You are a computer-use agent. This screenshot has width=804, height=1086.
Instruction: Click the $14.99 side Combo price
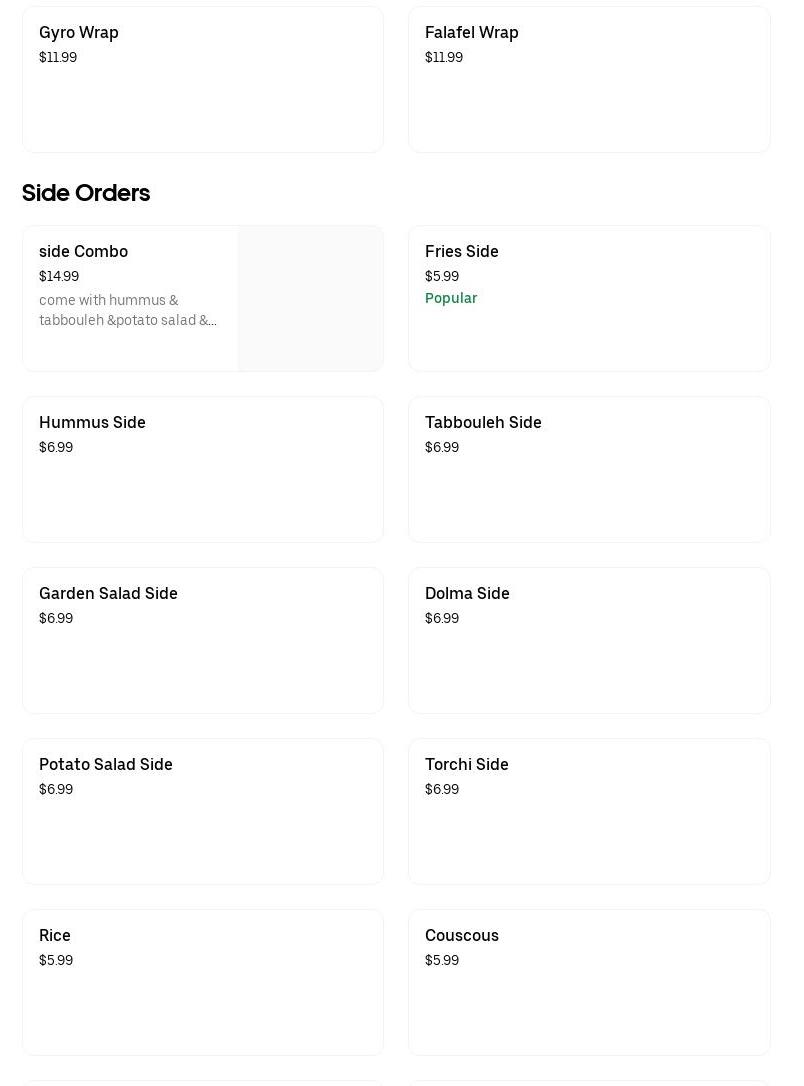pos(59,276)
